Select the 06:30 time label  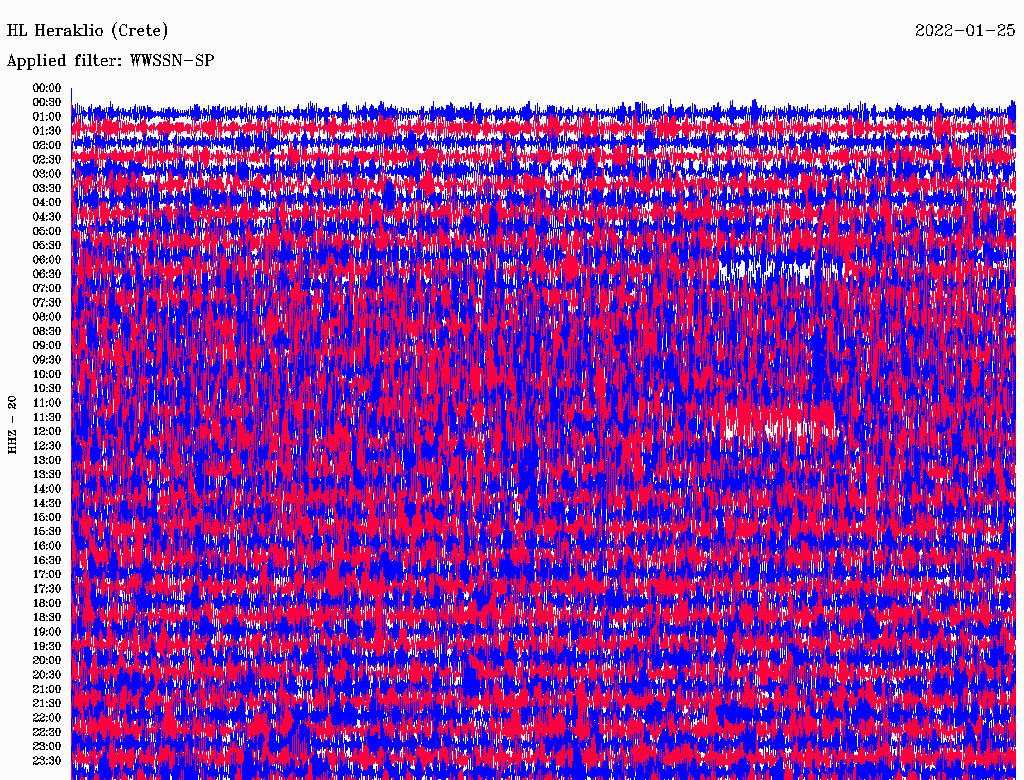[x=47, y=274]
